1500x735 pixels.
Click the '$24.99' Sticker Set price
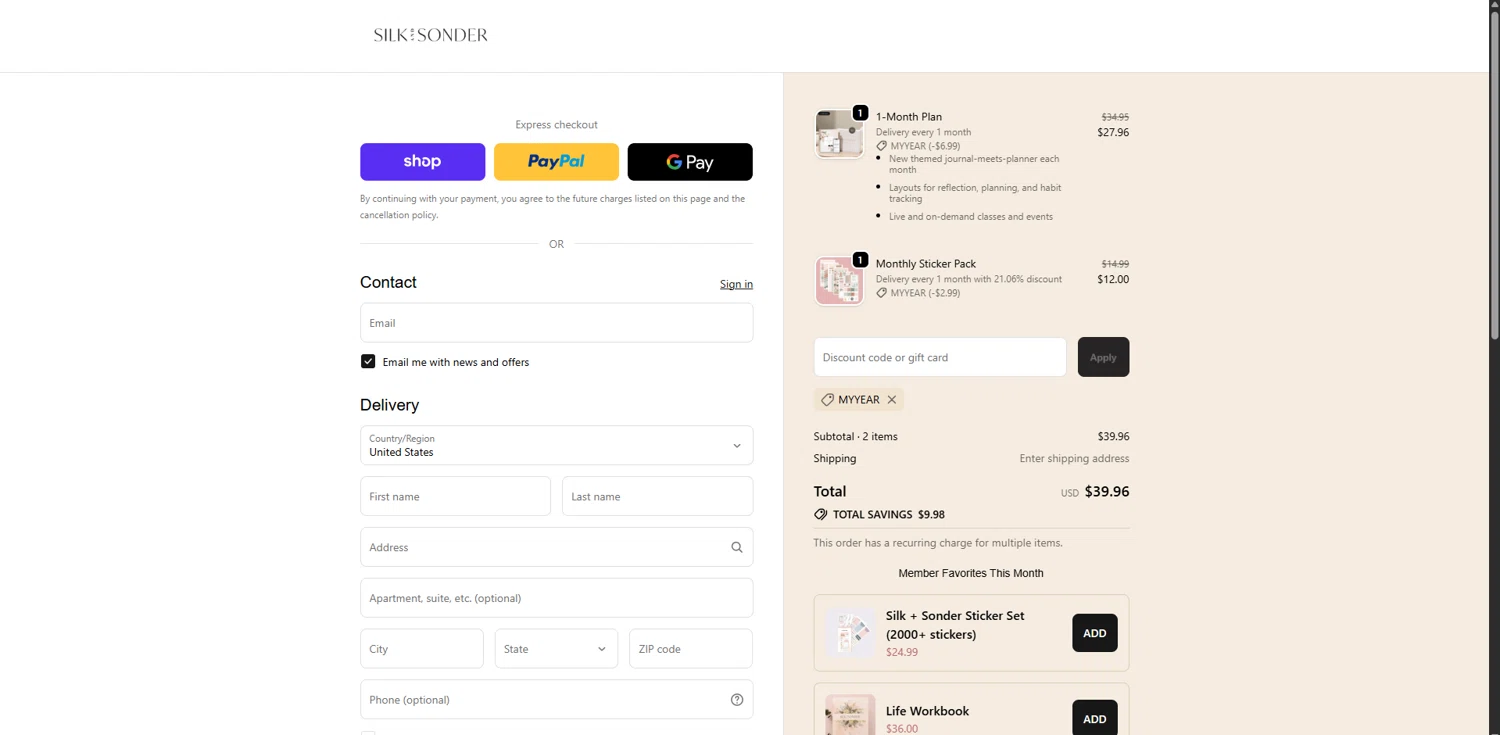point(902,652)
